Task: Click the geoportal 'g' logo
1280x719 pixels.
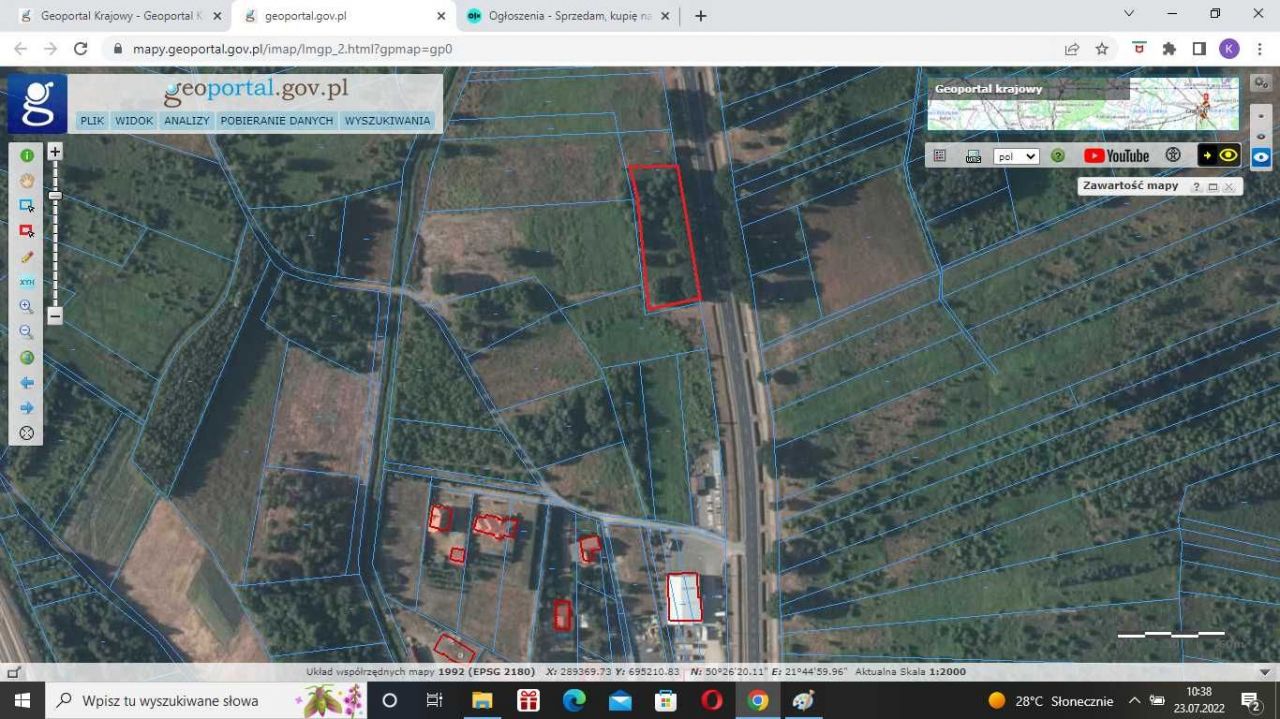Action: pos(38,103)
